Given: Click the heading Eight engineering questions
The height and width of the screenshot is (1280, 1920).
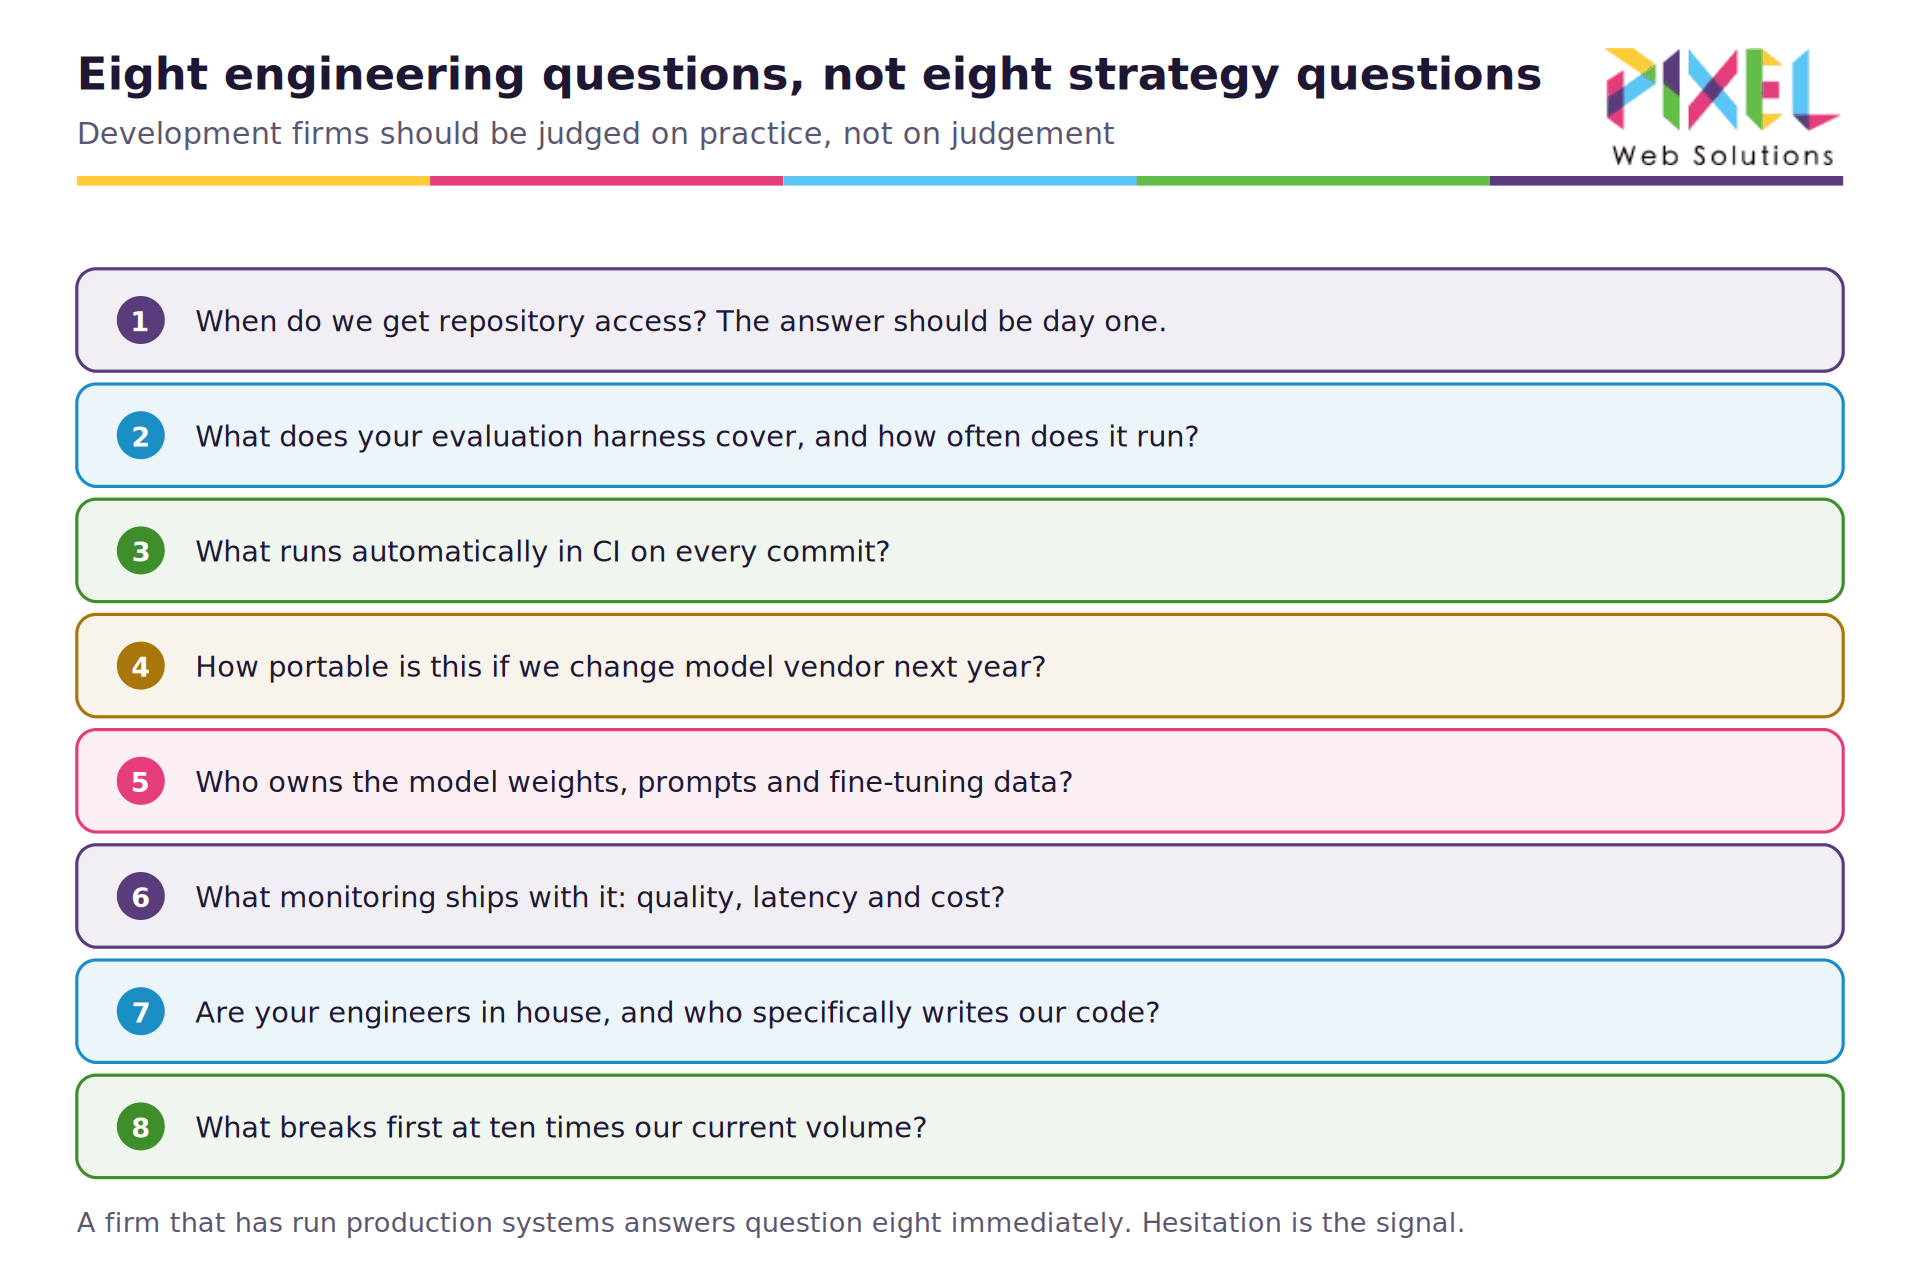Looking at the screenshot, I should tap(809, 75).
